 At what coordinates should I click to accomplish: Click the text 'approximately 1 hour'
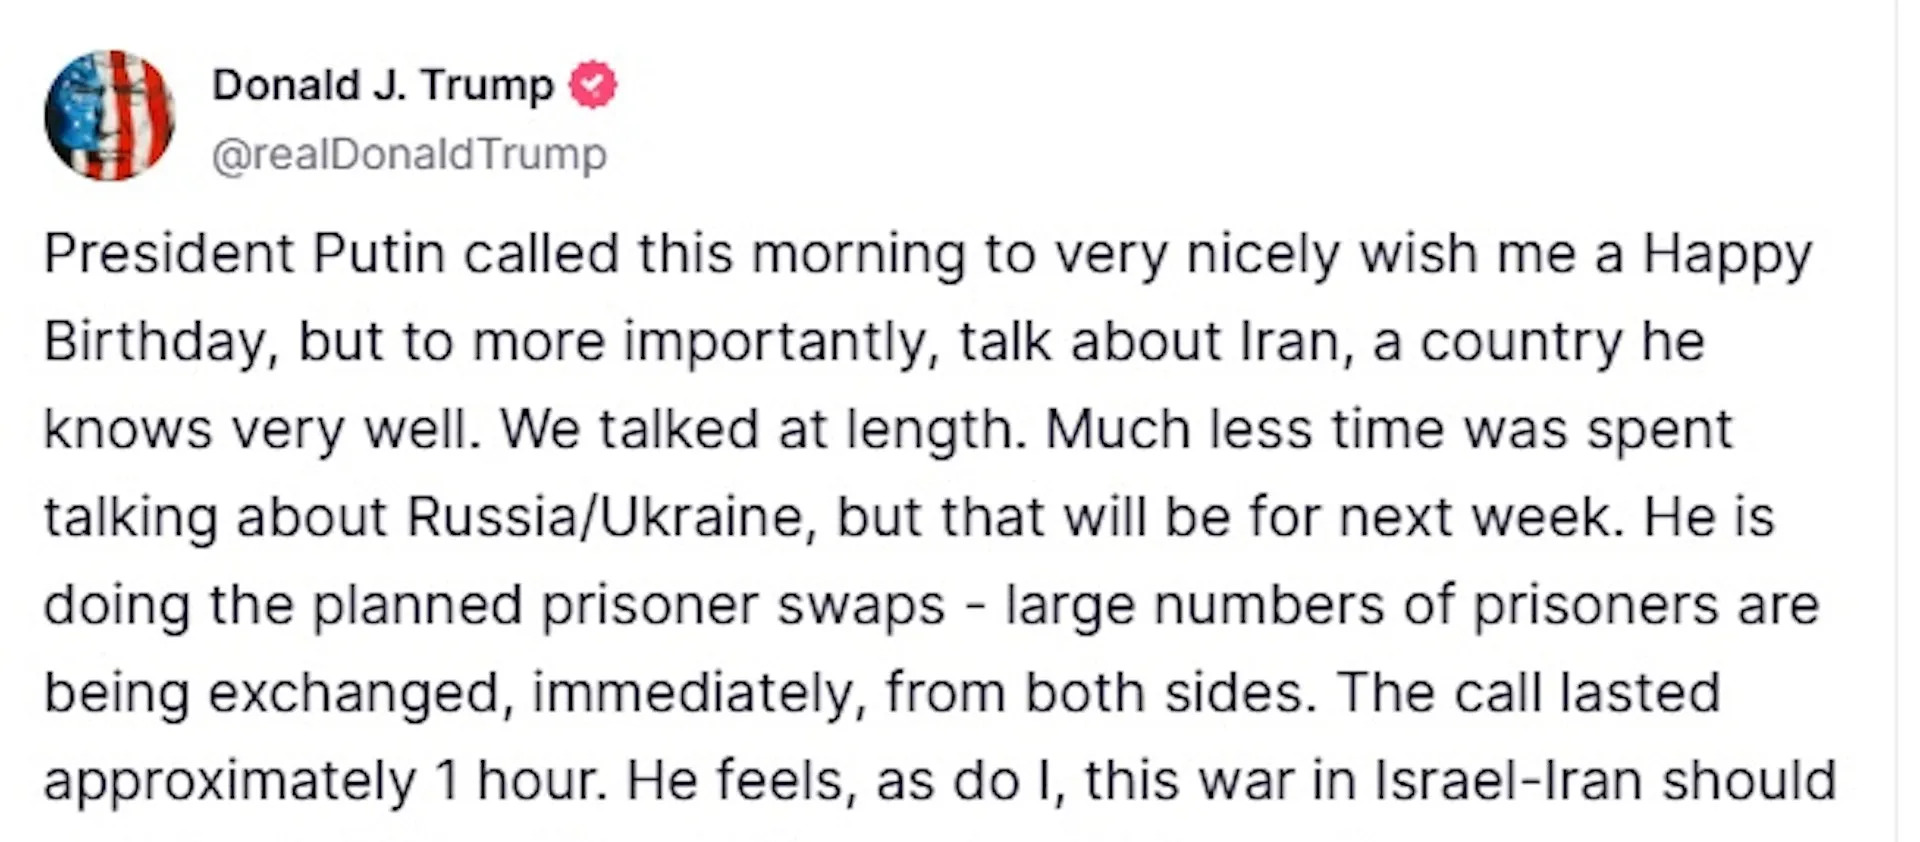(325, 782)
